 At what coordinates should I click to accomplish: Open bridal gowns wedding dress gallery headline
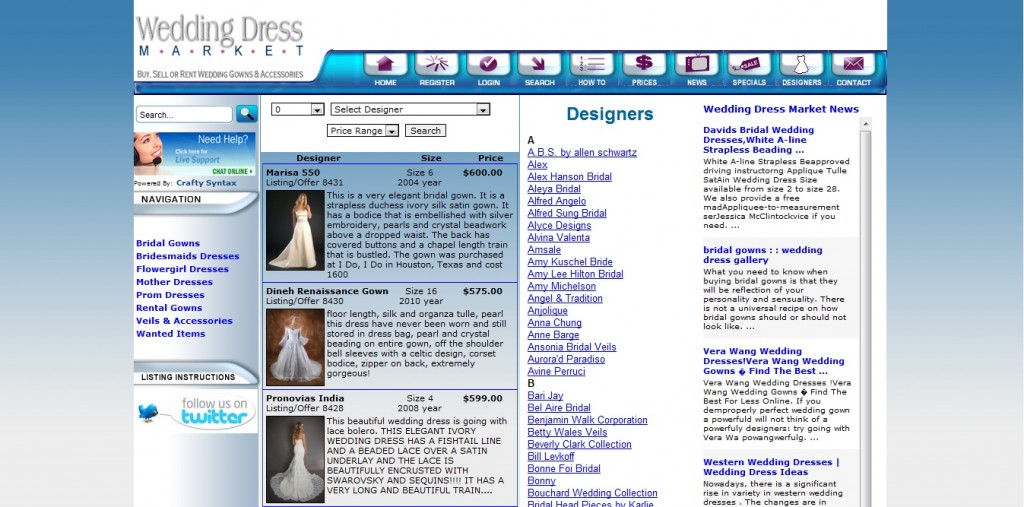(763, 255)
